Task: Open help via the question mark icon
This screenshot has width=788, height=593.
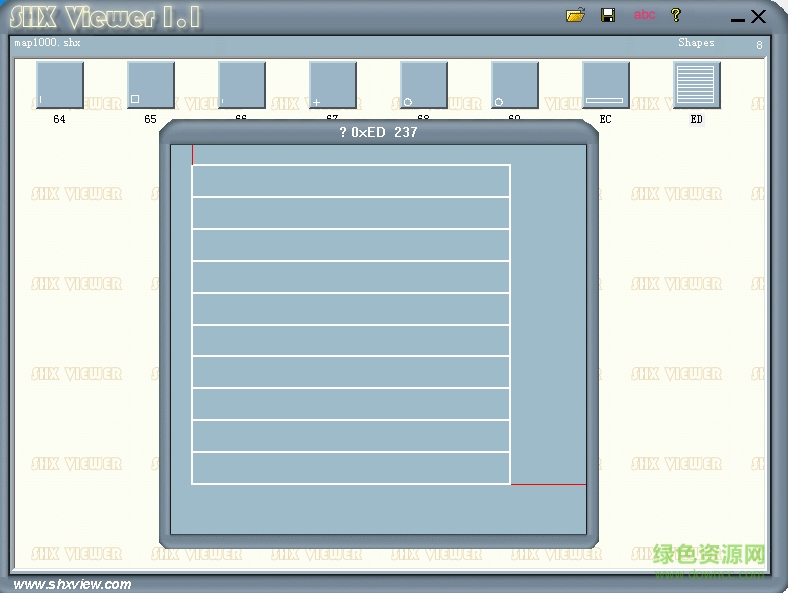Action: pyautogui.click(x=676, y=15)
